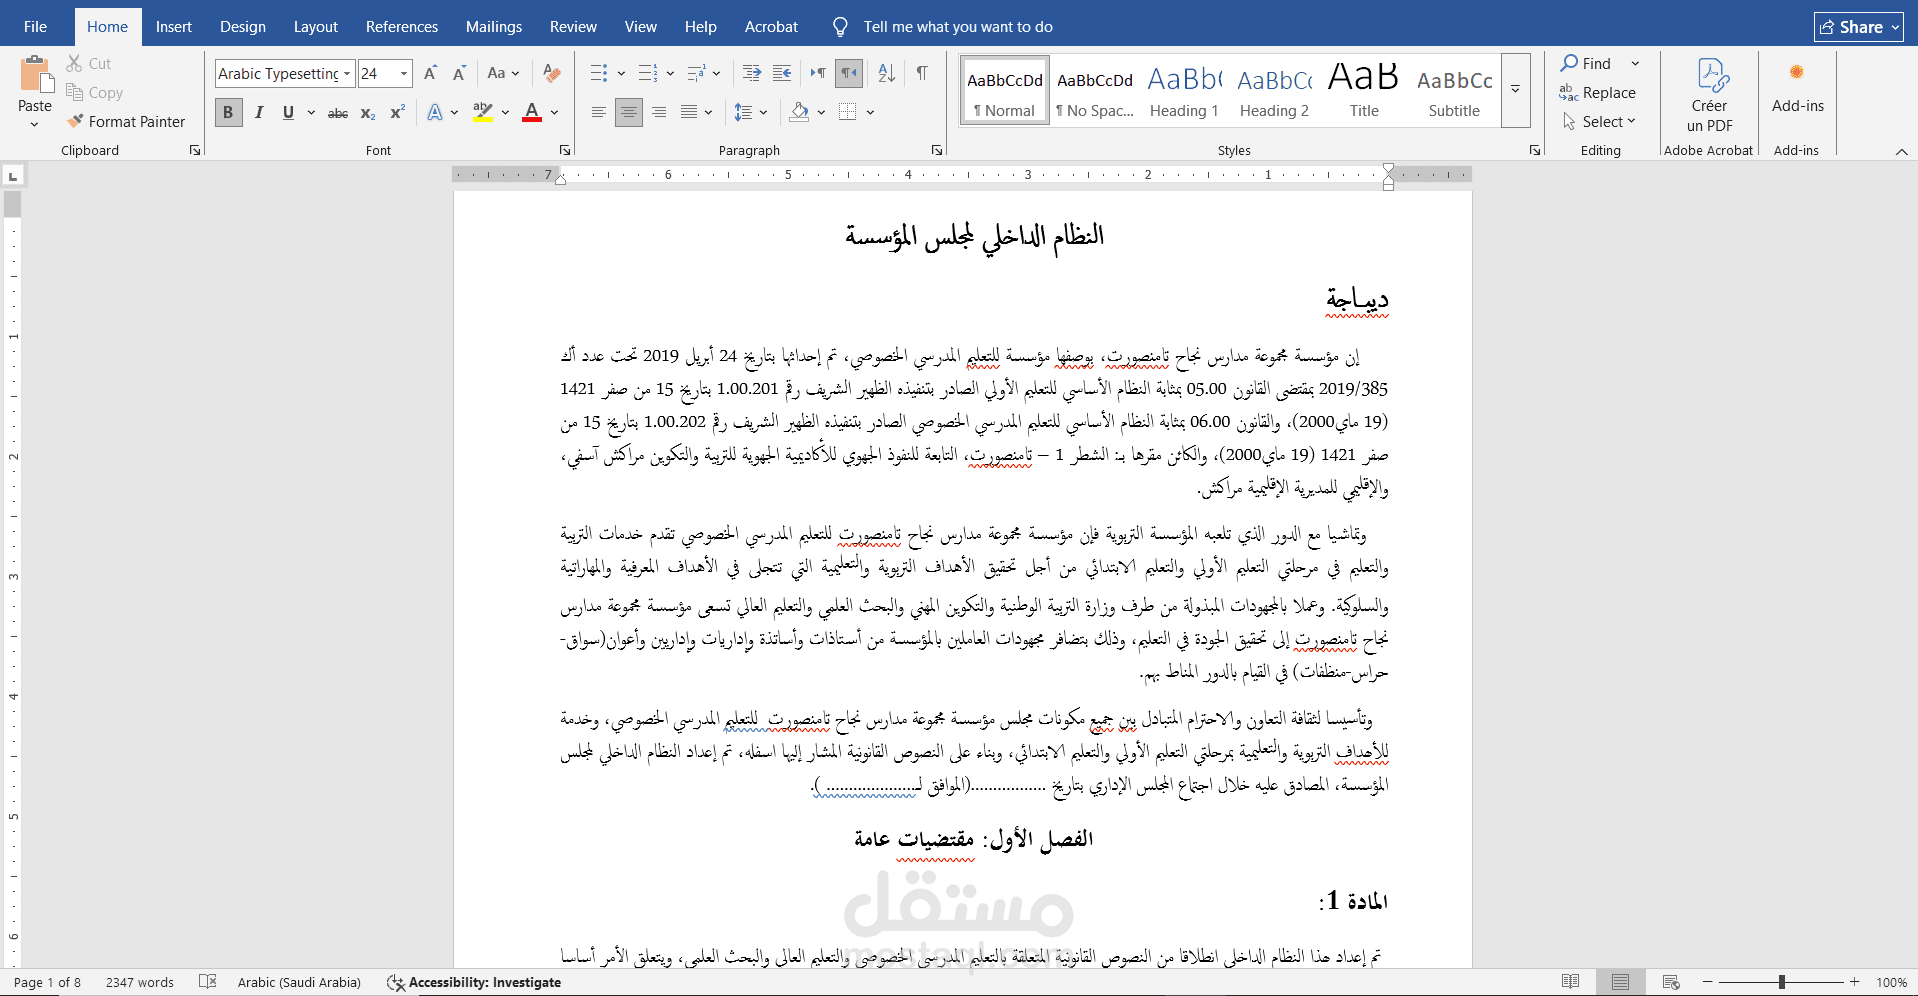Switch to the References tab

pyautogui.click(x=402, y=27)
